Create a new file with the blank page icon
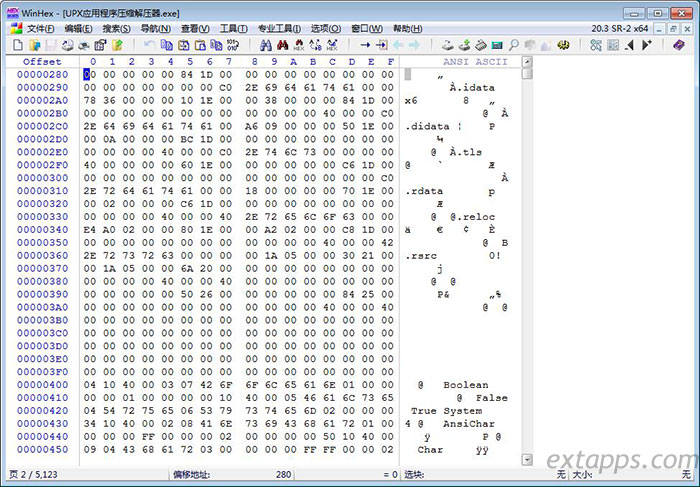 click(18, 45)
